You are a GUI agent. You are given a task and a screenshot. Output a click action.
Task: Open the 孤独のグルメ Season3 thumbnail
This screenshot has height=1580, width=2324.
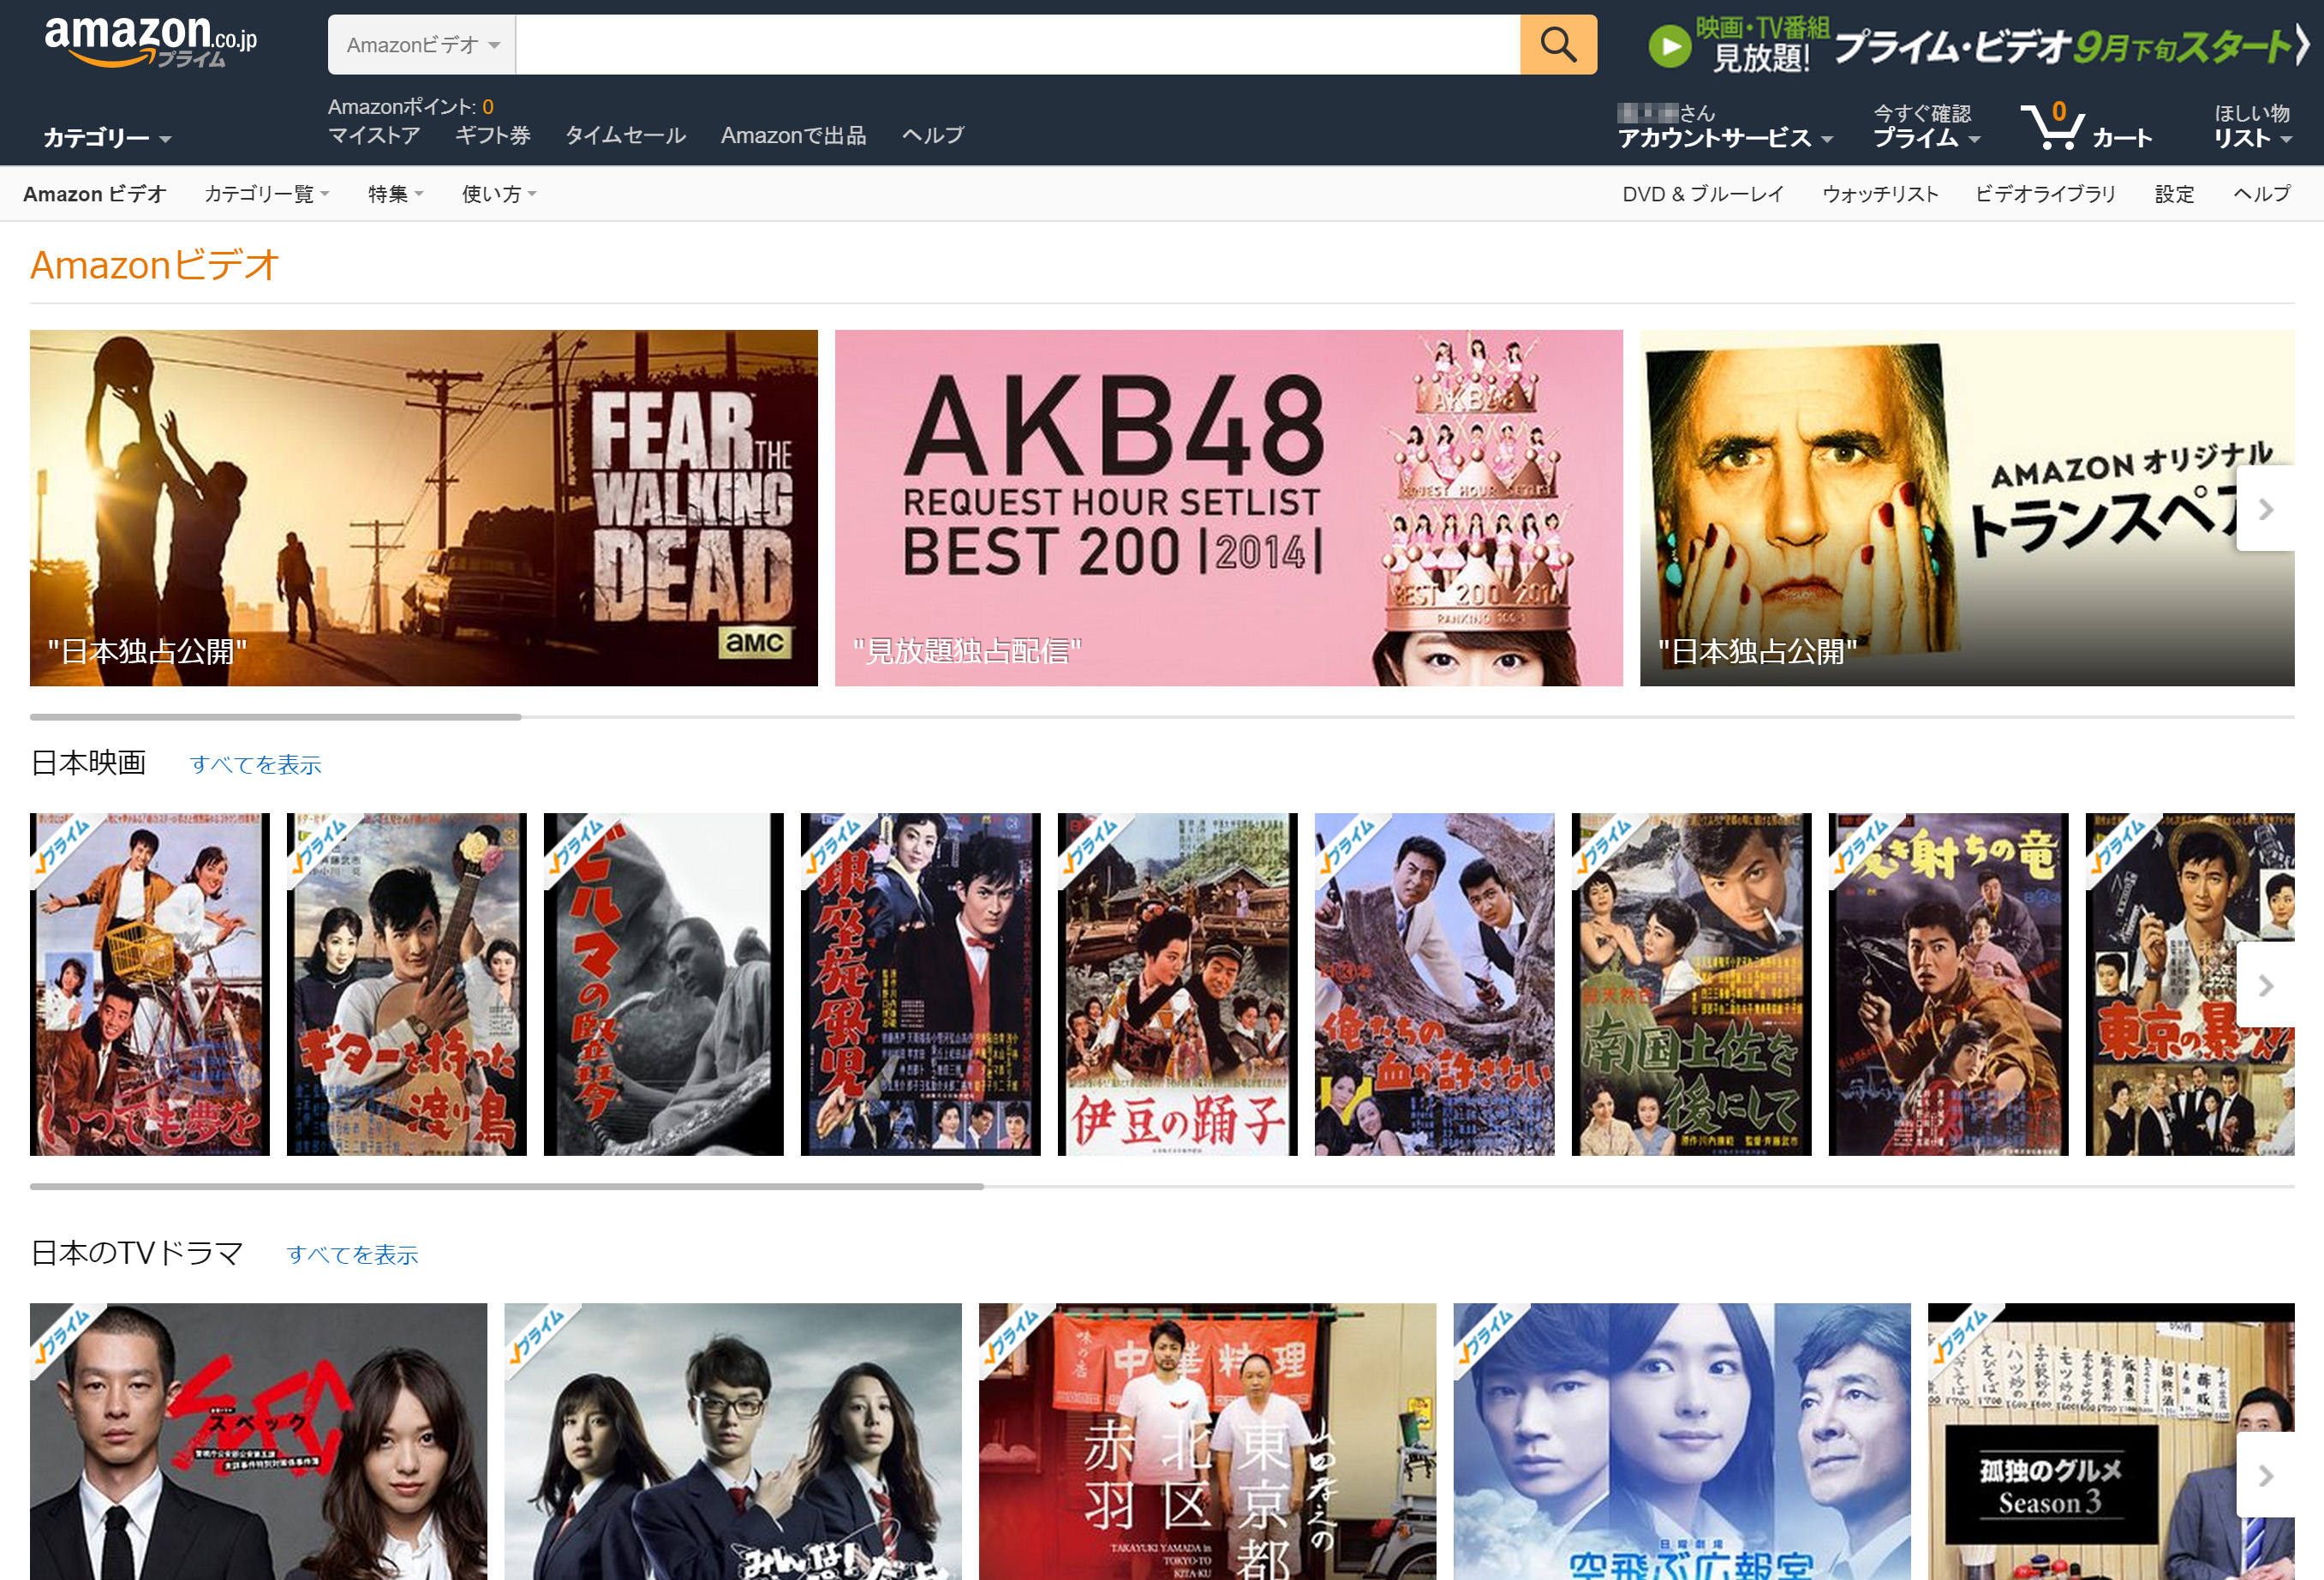click(x=2111, y=1441)
